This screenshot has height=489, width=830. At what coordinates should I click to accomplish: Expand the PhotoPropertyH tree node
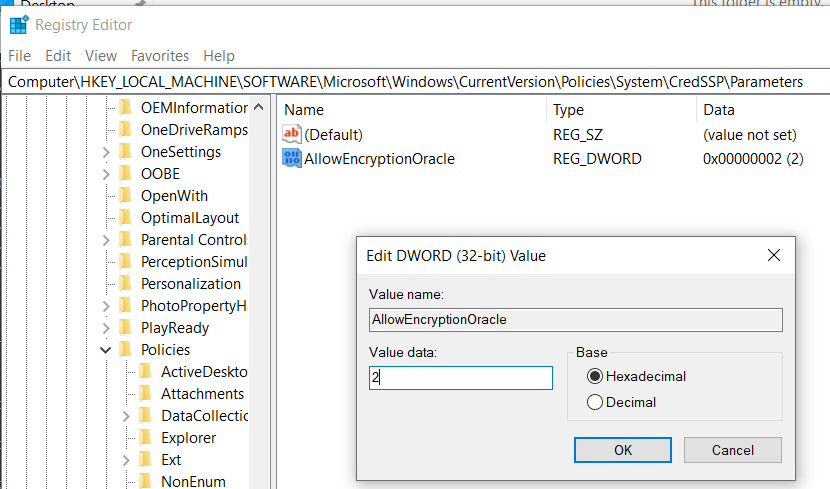pos(106,306)
